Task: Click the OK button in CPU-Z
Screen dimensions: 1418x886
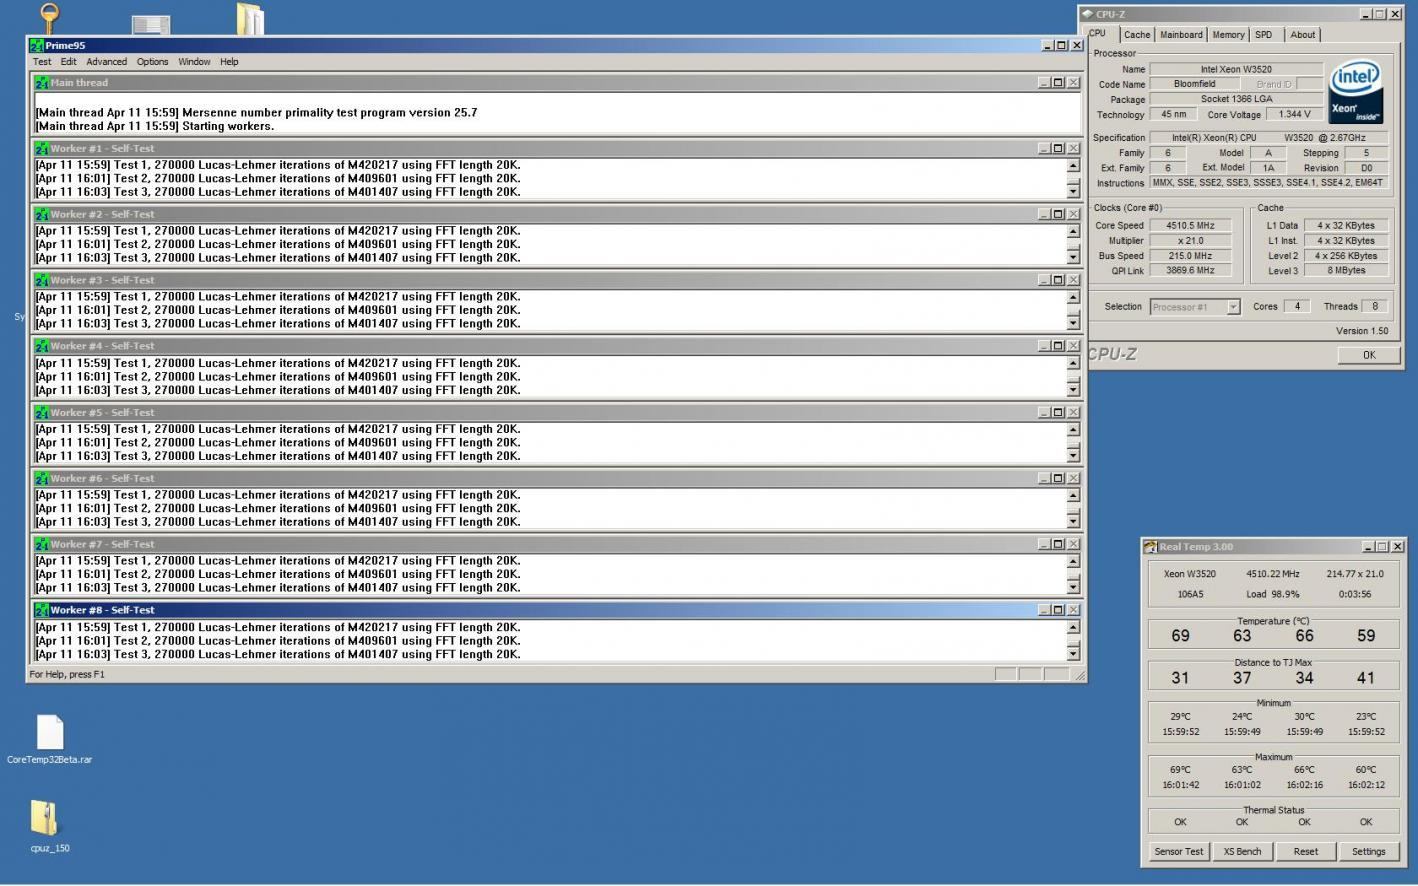Action: [x=1369, y=355]
